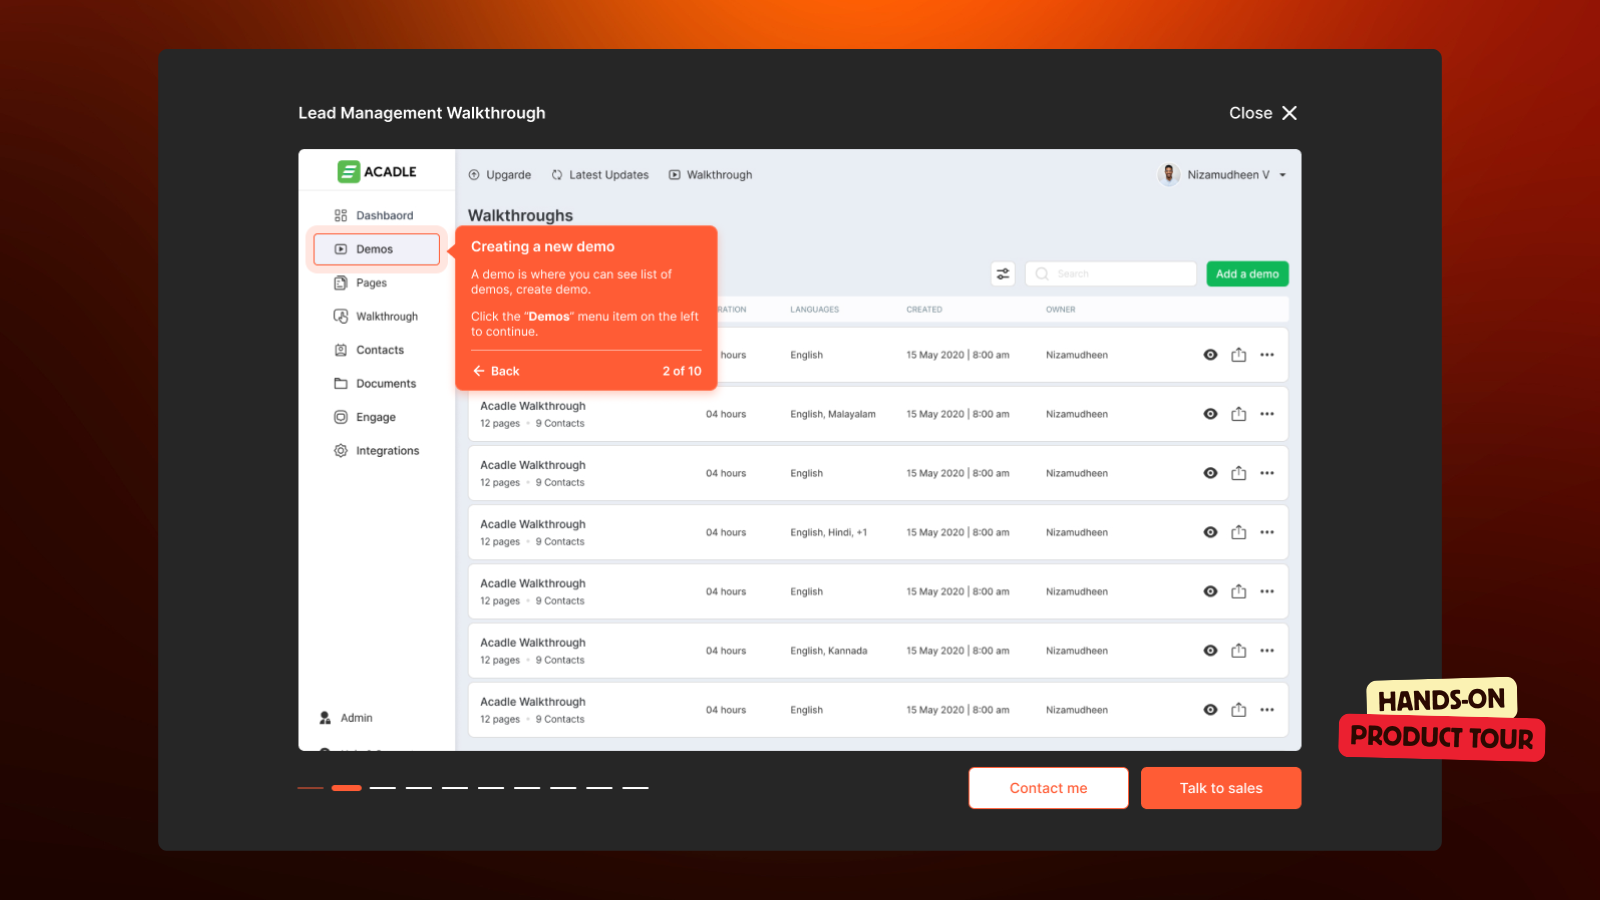Click the Integrations gear icon
This screenshot has width=1600, height=900.
tap(341, 451)
